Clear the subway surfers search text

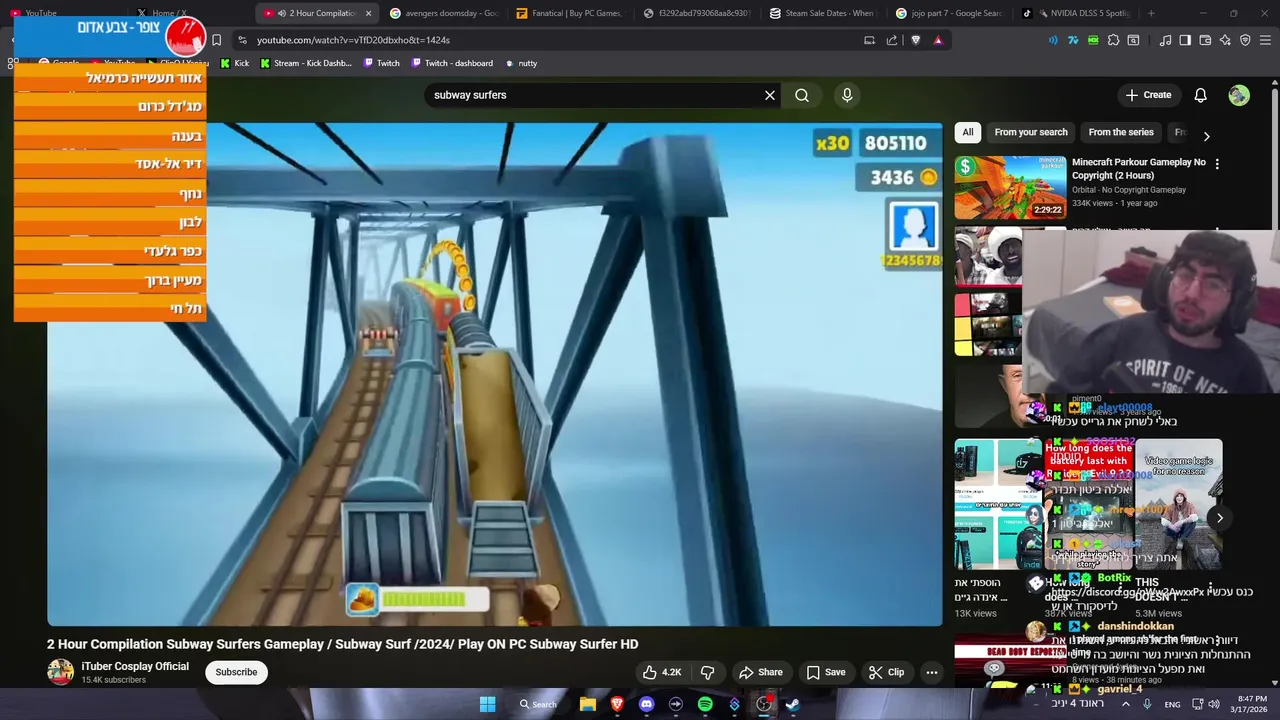(x=770, y=95)
